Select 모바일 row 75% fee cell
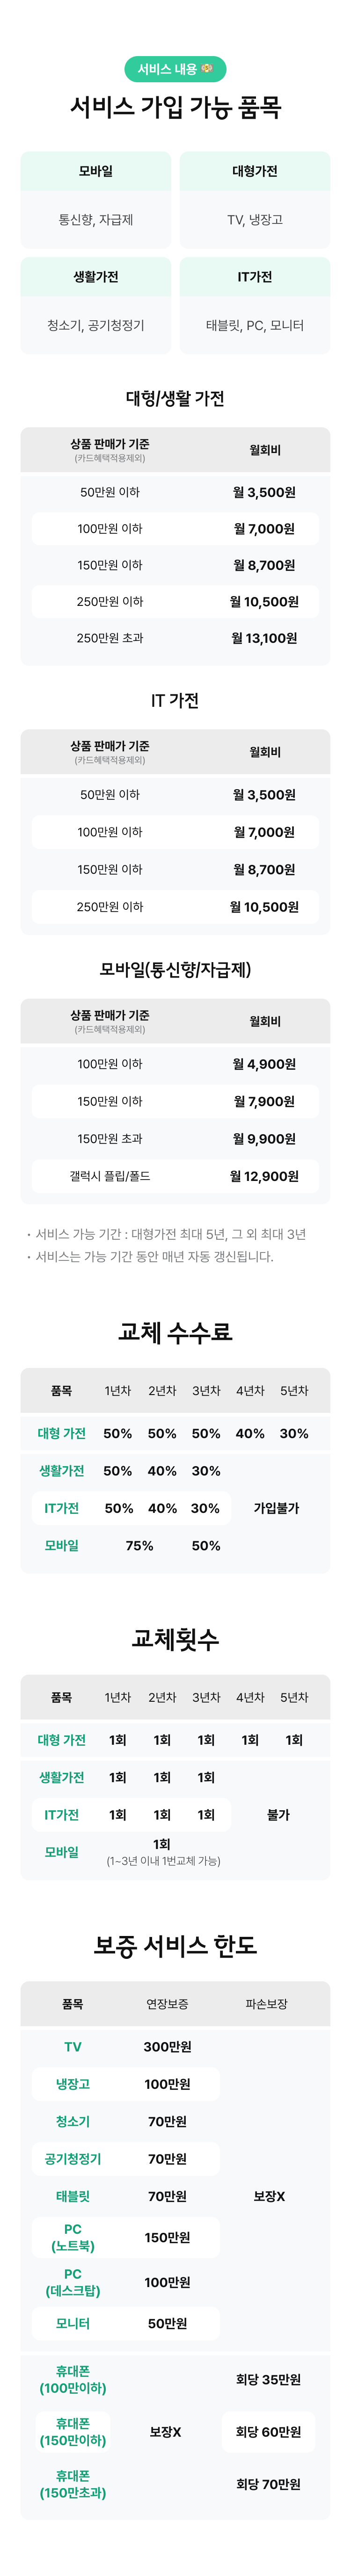The image size is (351, 2576). pos(140,1545)
